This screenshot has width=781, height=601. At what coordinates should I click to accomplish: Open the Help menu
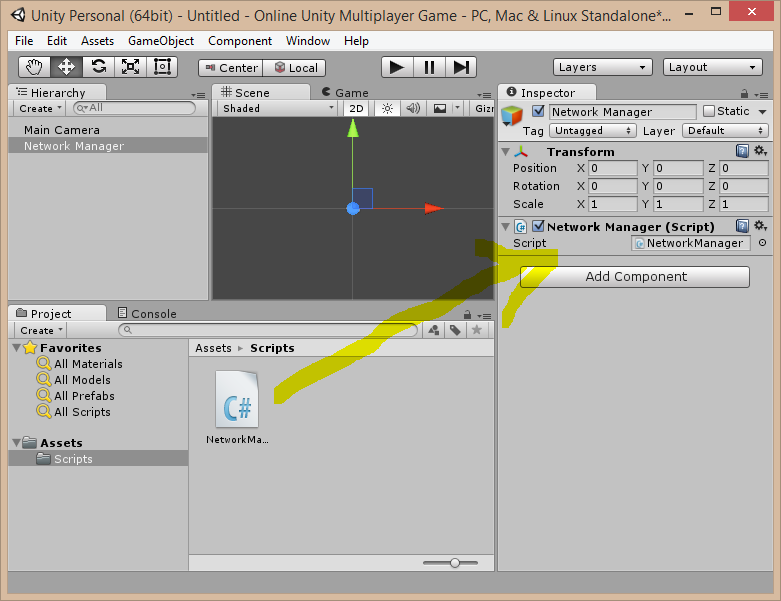(356, 41)
